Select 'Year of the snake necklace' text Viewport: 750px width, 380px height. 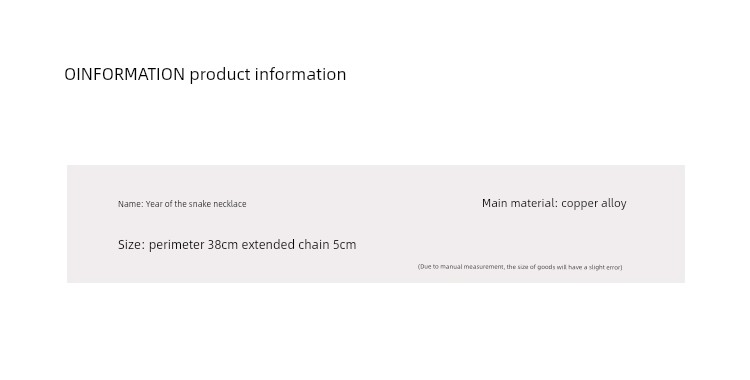[196, 204]
